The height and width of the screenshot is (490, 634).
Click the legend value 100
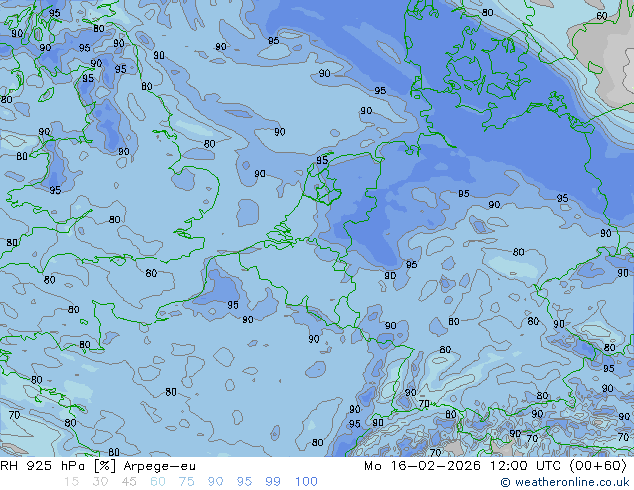[306, 482]
